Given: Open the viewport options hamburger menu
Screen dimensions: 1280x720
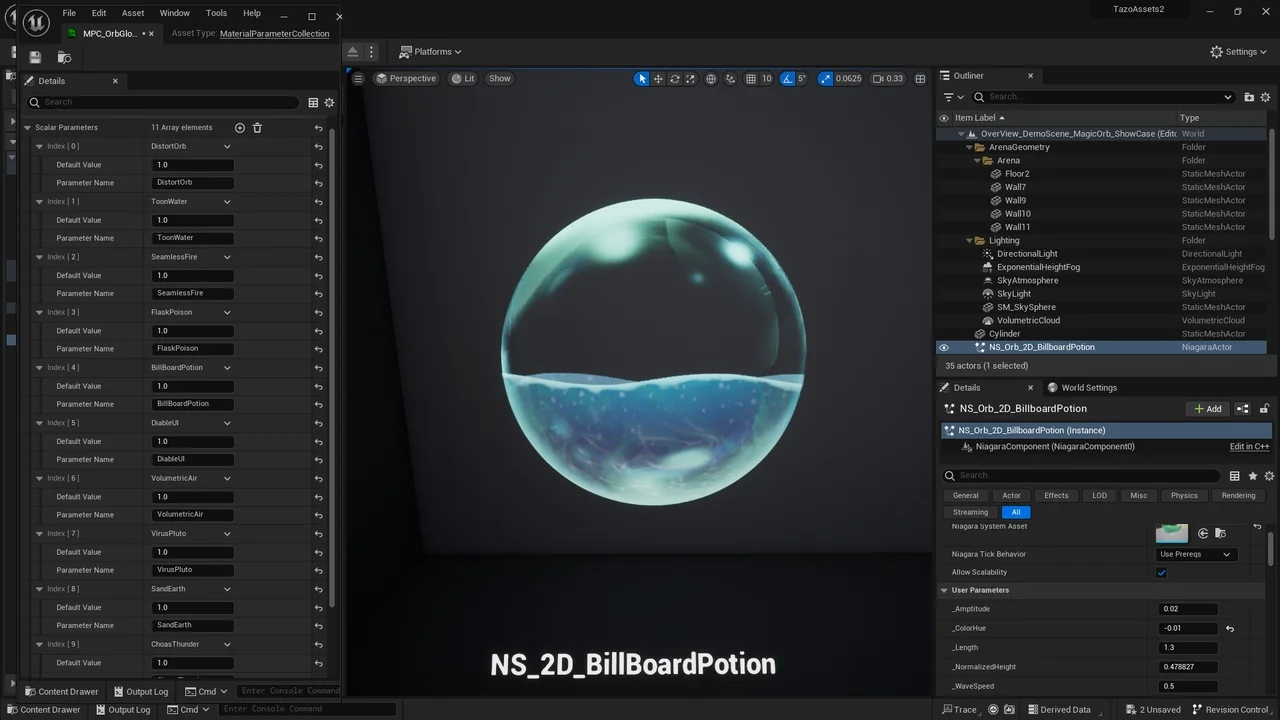Looking at the screenshot, I should [357, 78].
